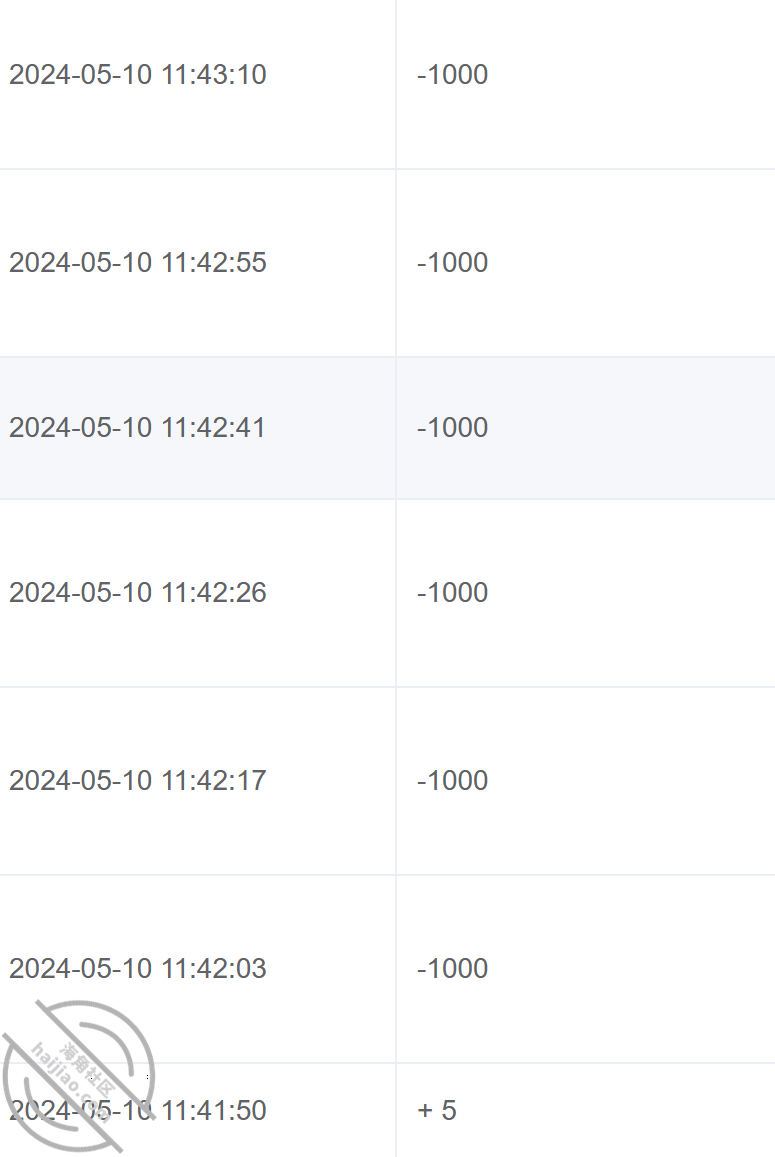Viewport: 775px width, 1157px height.
Task: Select the -1000 amount at 11:42:55
Action: pos(452,263)
